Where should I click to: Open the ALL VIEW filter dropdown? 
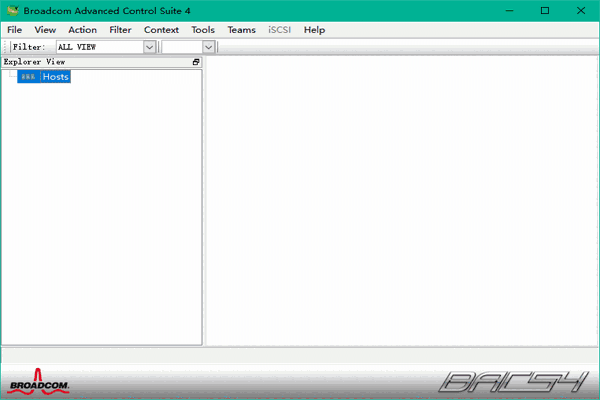tap(150, 47)
